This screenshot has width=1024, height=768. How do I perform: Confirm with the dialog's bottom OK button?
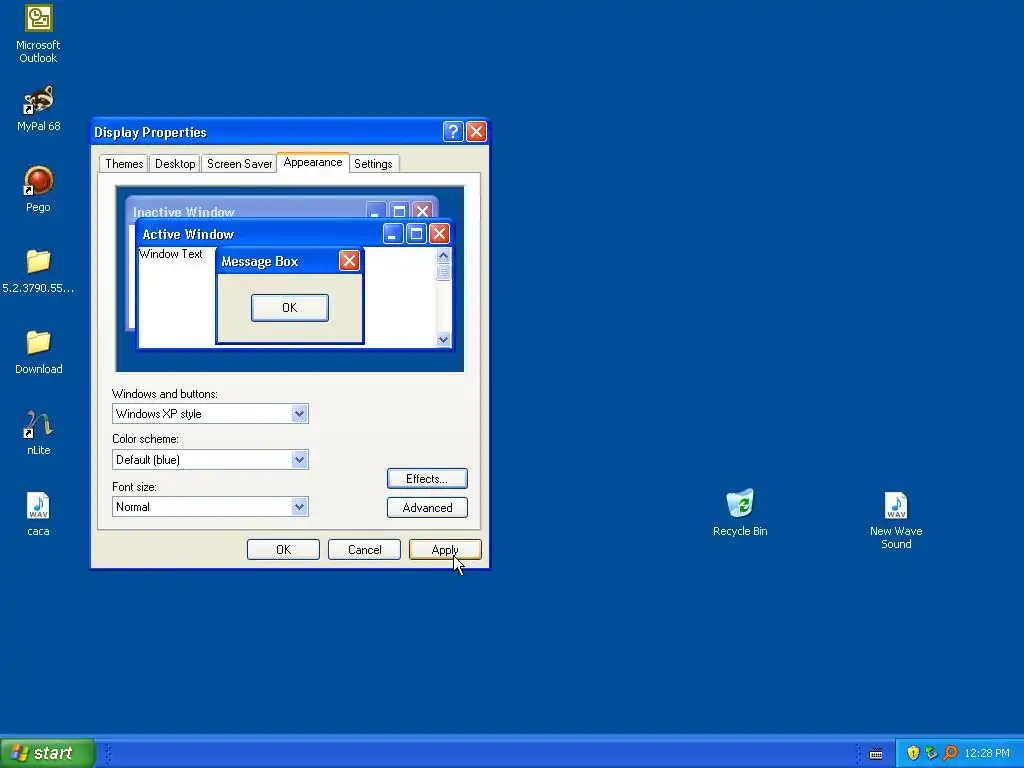(x=283, y=550)
